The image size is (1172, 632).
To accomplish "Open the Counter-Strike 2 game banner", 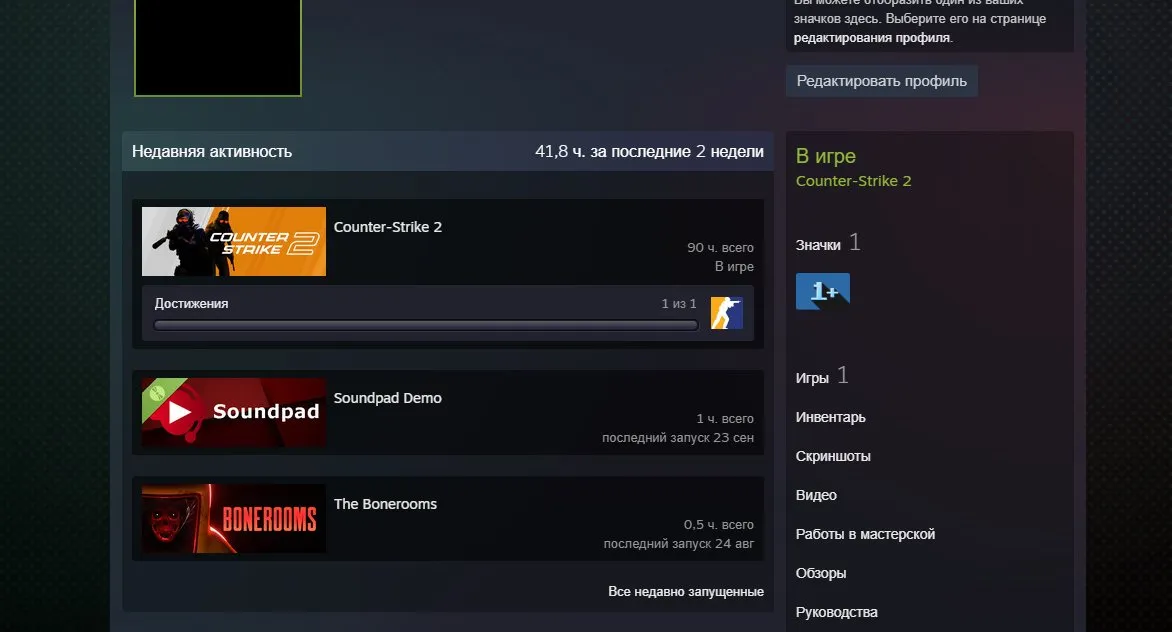I will [234, 241].
